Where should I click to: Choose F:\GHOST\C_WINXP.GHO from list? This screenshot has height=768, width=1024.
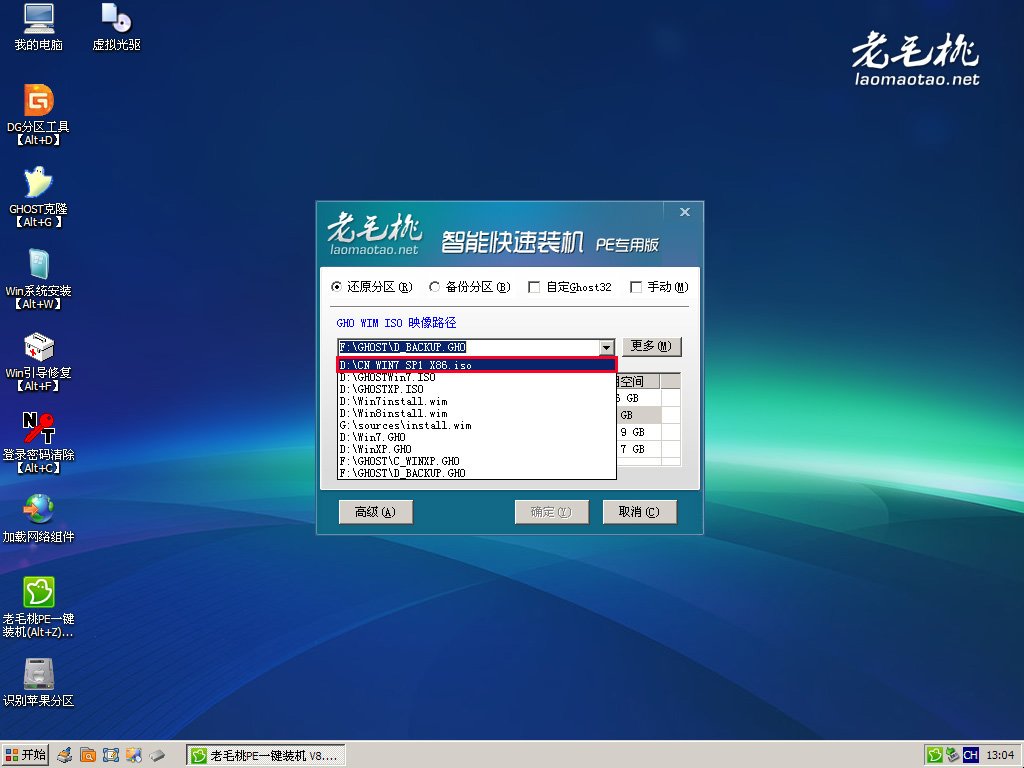(x=477, y=461)
